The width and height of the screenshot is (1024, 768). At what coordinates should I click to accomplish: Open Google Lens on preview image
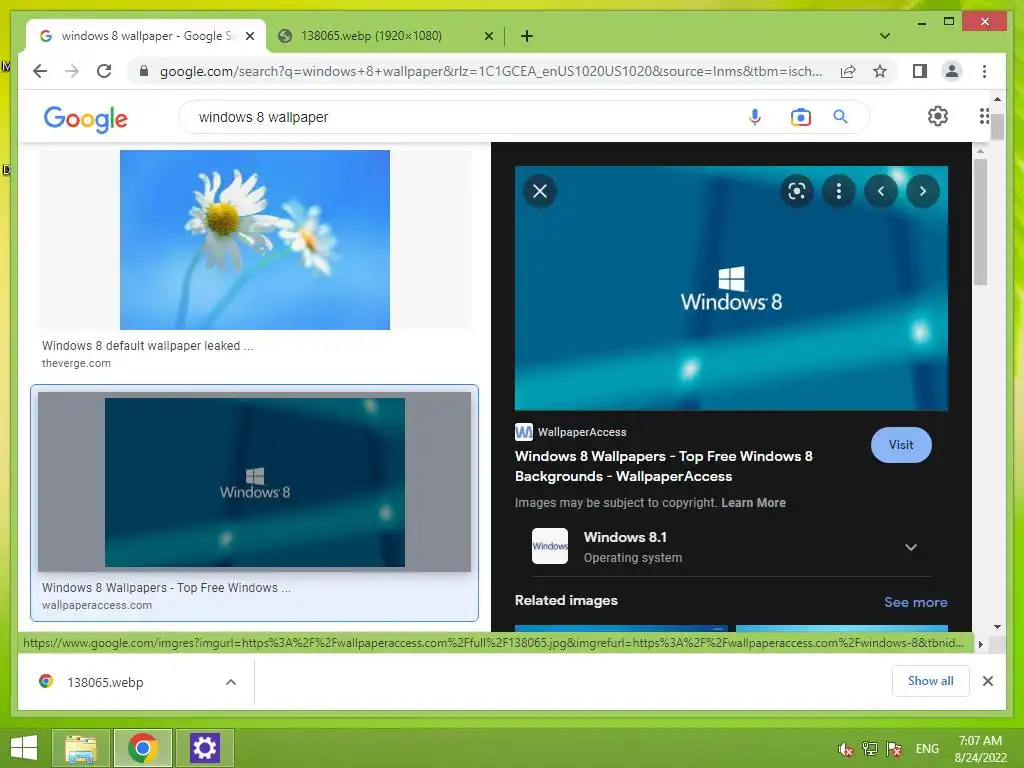pos(796,191)
